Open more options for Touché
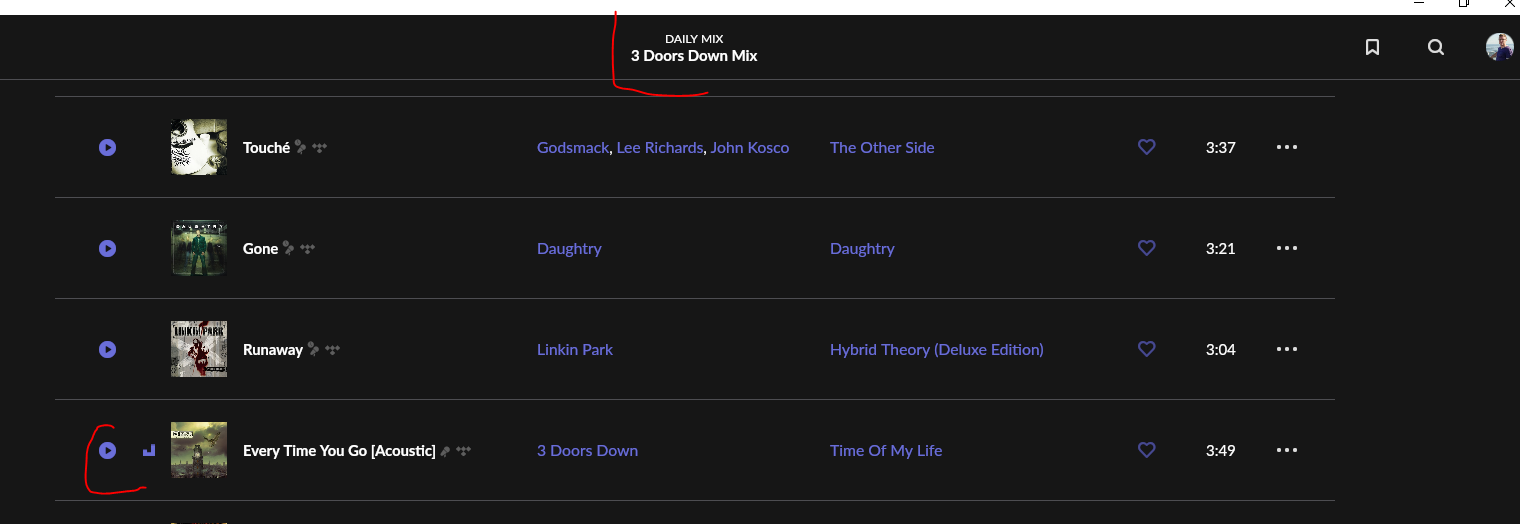This screenshot has width=1520, height=524. click(1287, 147)
